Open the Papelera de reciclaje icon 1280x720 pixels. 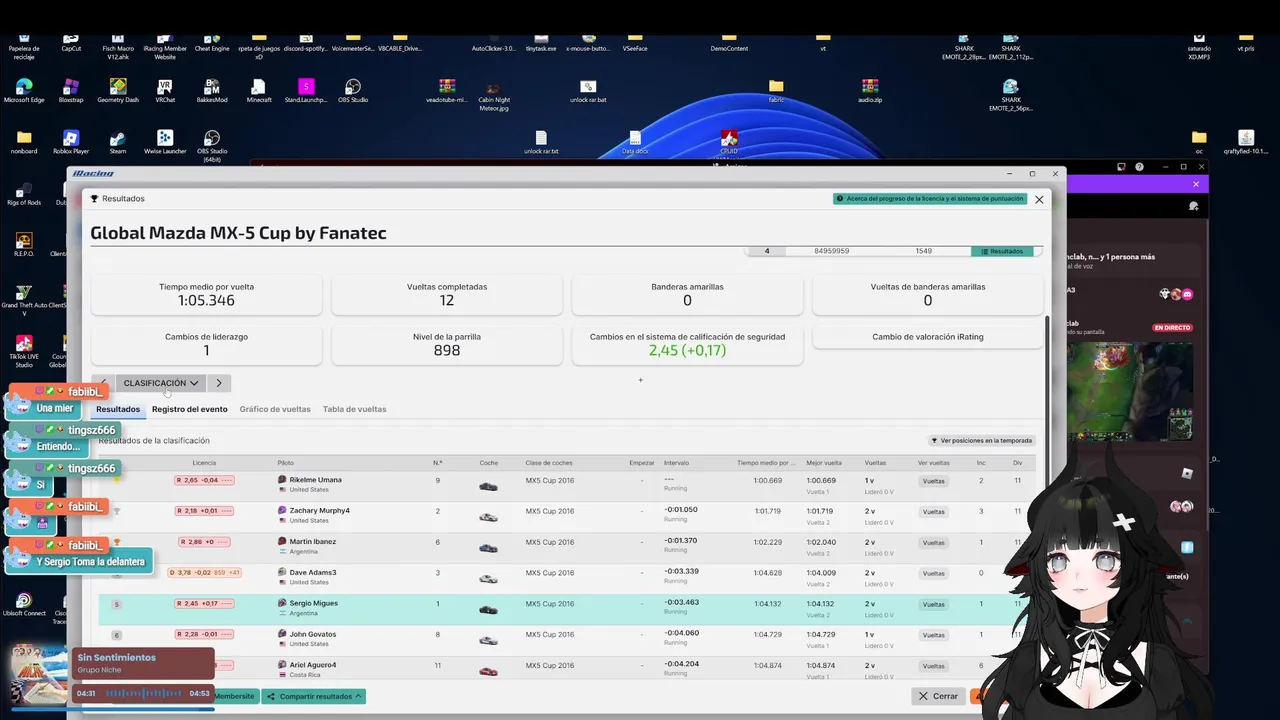[24, 48]
